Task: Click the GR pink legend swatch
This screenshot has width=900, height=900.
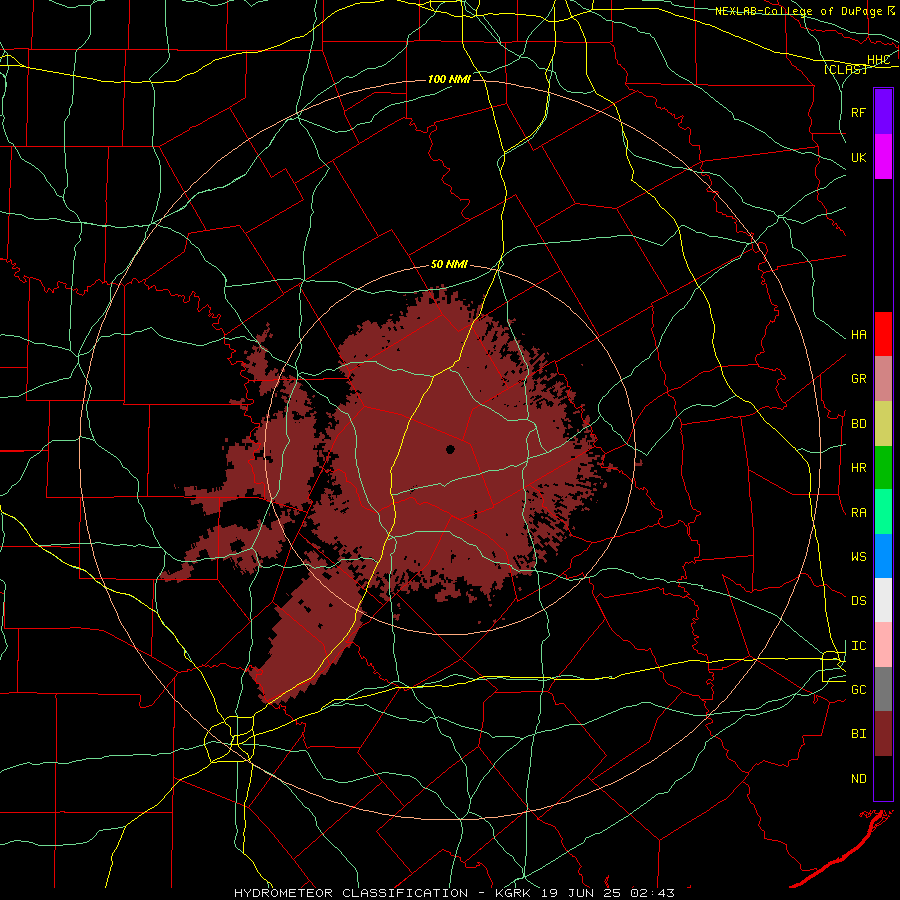Action: point(883,378)
